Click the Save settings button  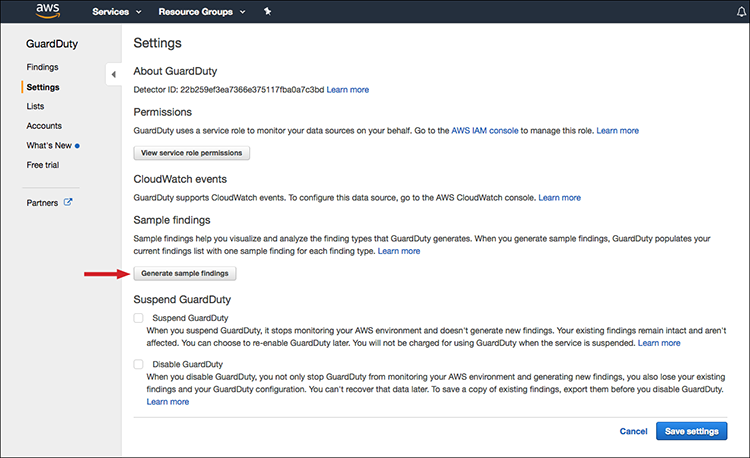click(x=692, y=431)
